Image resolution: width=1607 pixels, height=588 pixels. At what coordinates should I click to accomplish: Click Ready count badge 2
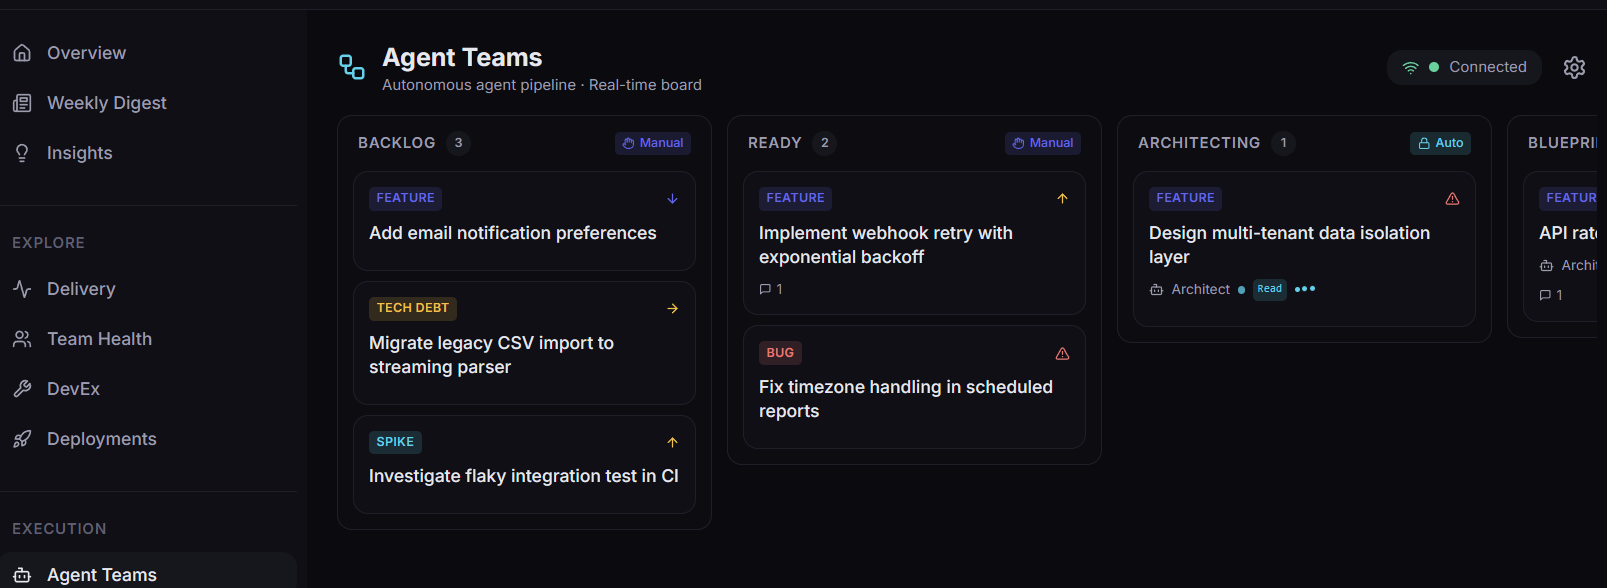pos(824,143)
